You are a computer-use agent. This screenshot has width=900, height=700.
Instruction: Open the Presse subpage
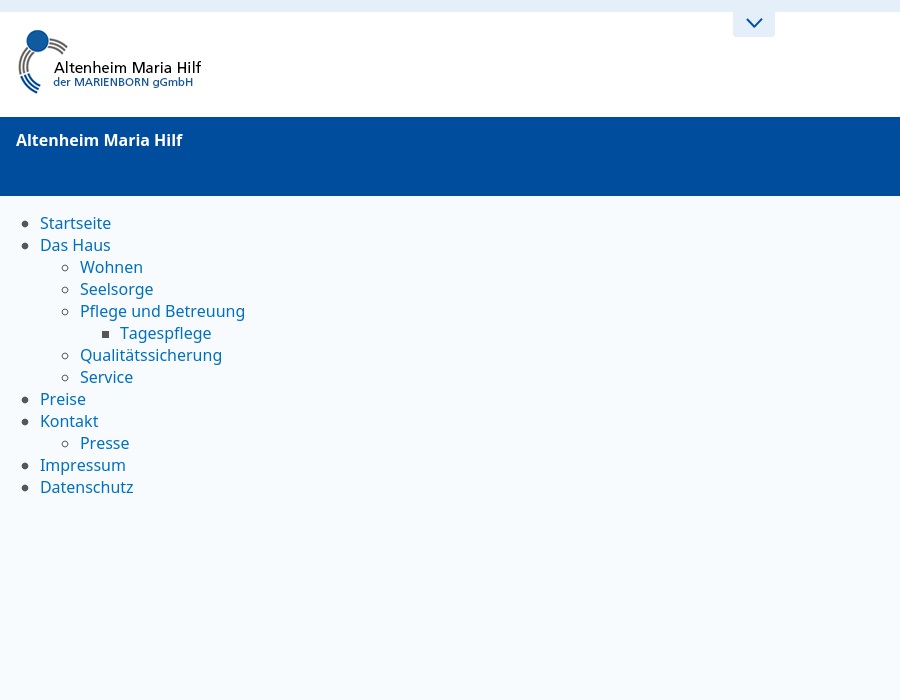[x=104, y=443]
